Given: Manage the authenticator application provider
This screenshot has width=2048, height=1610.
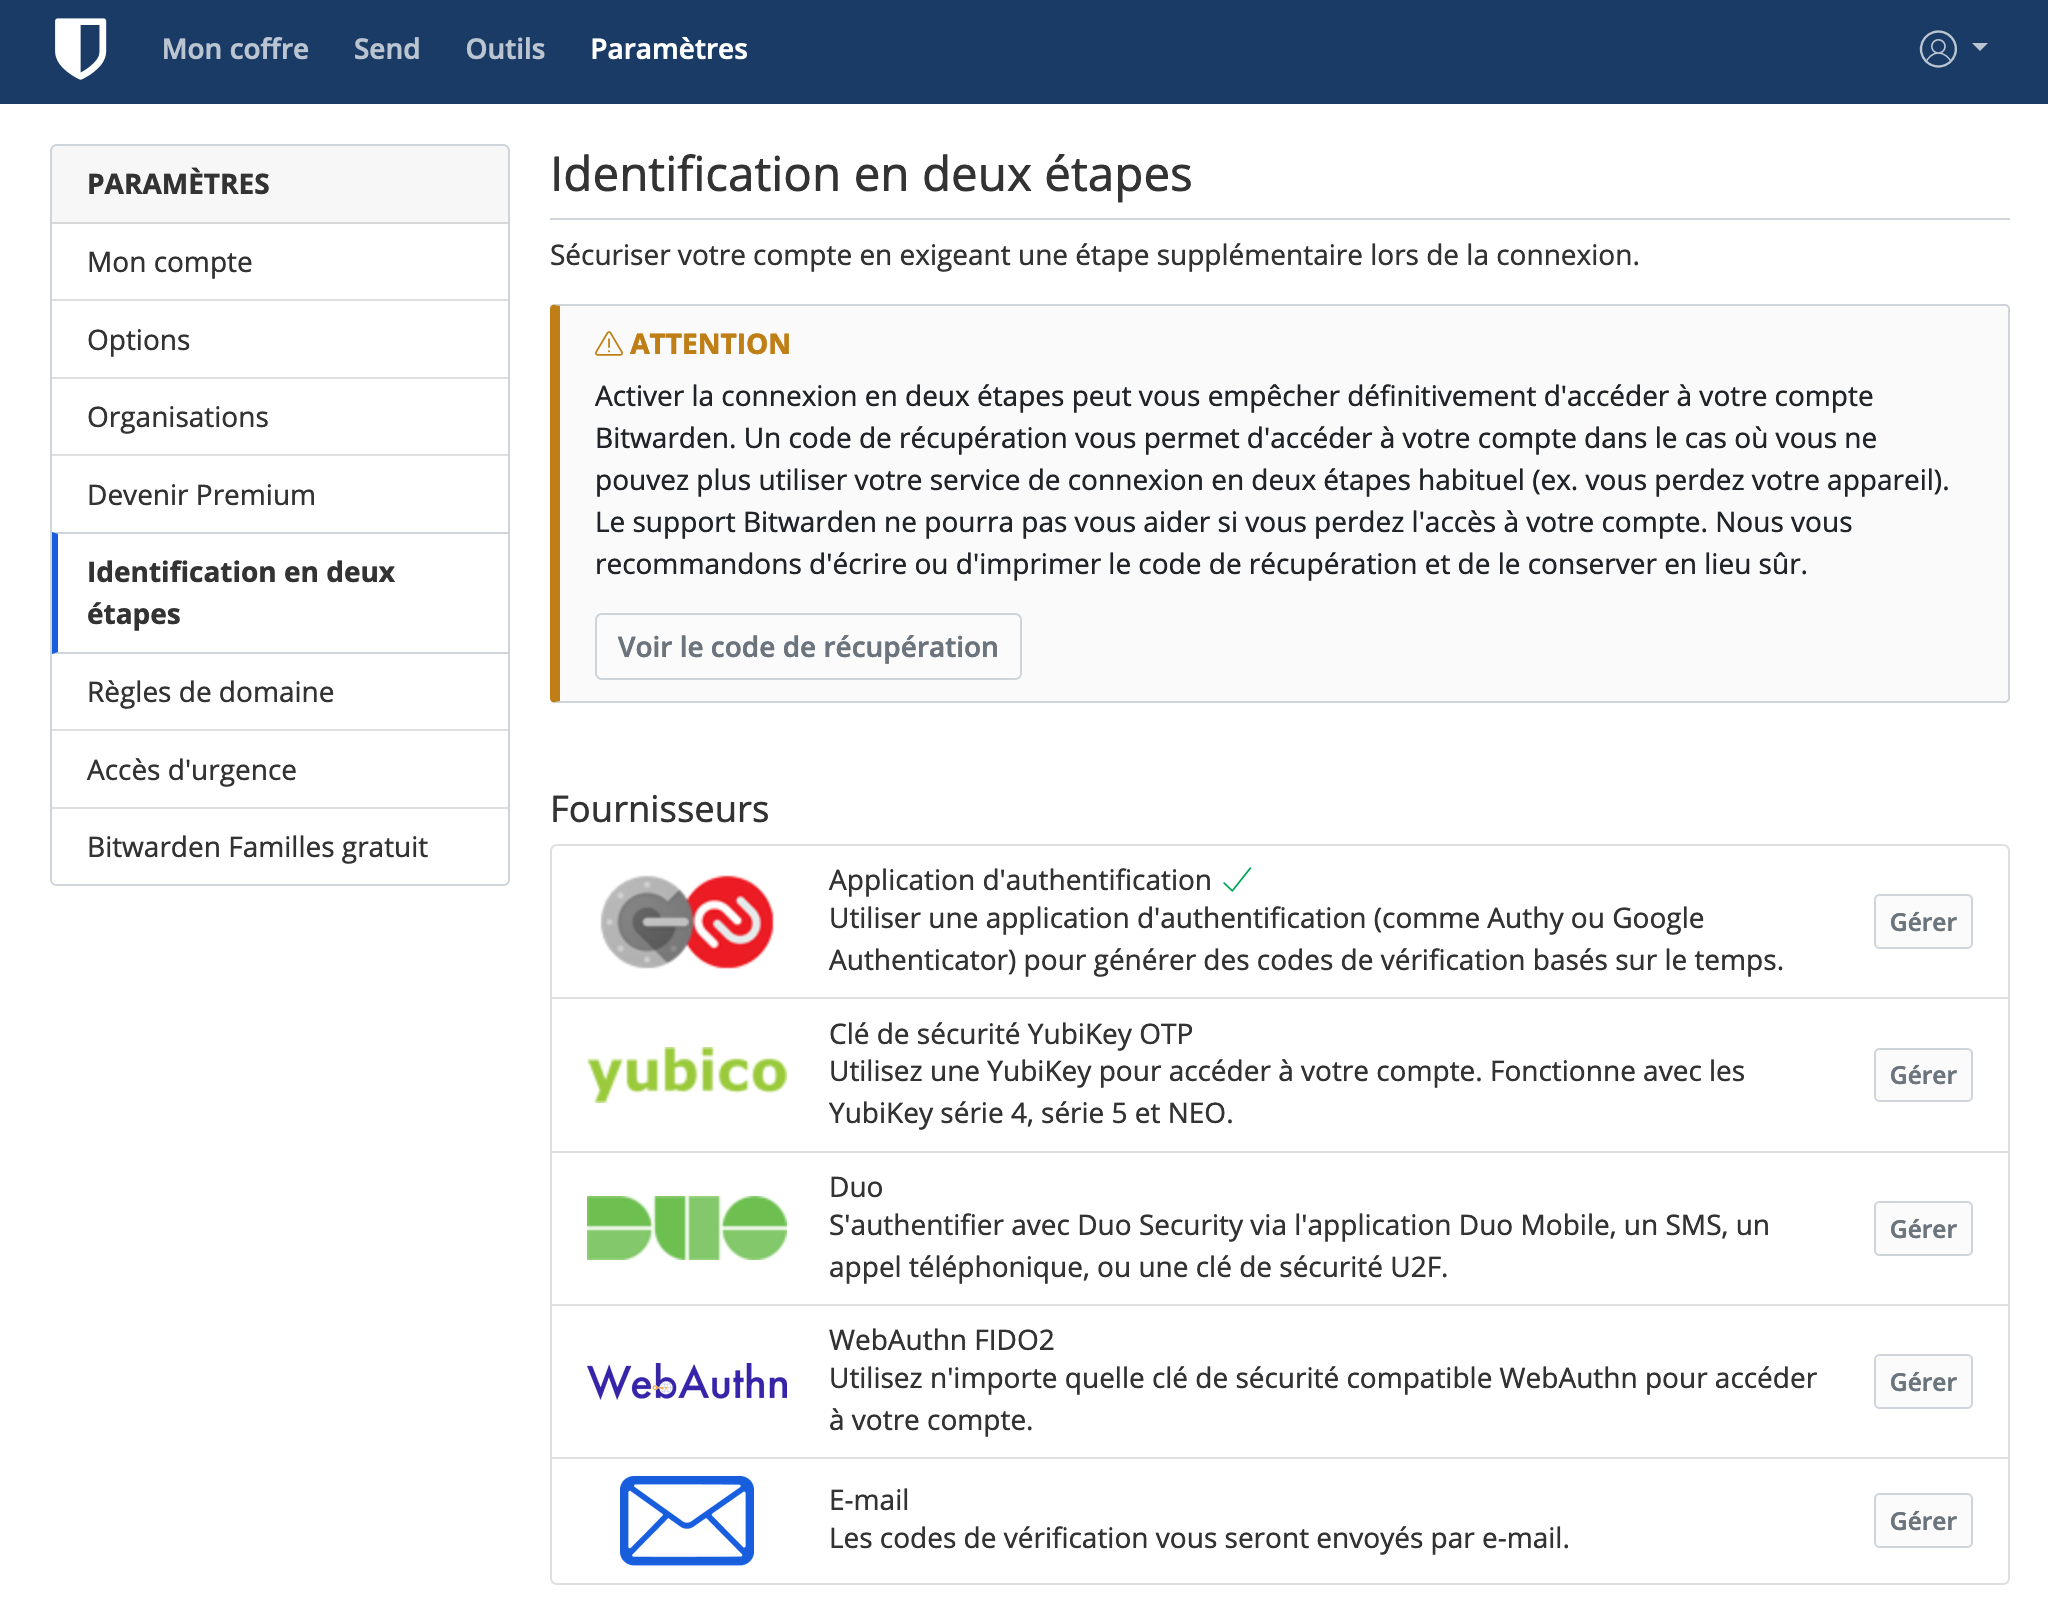Looking at the screenshot, I should [x=1921, y=922].
